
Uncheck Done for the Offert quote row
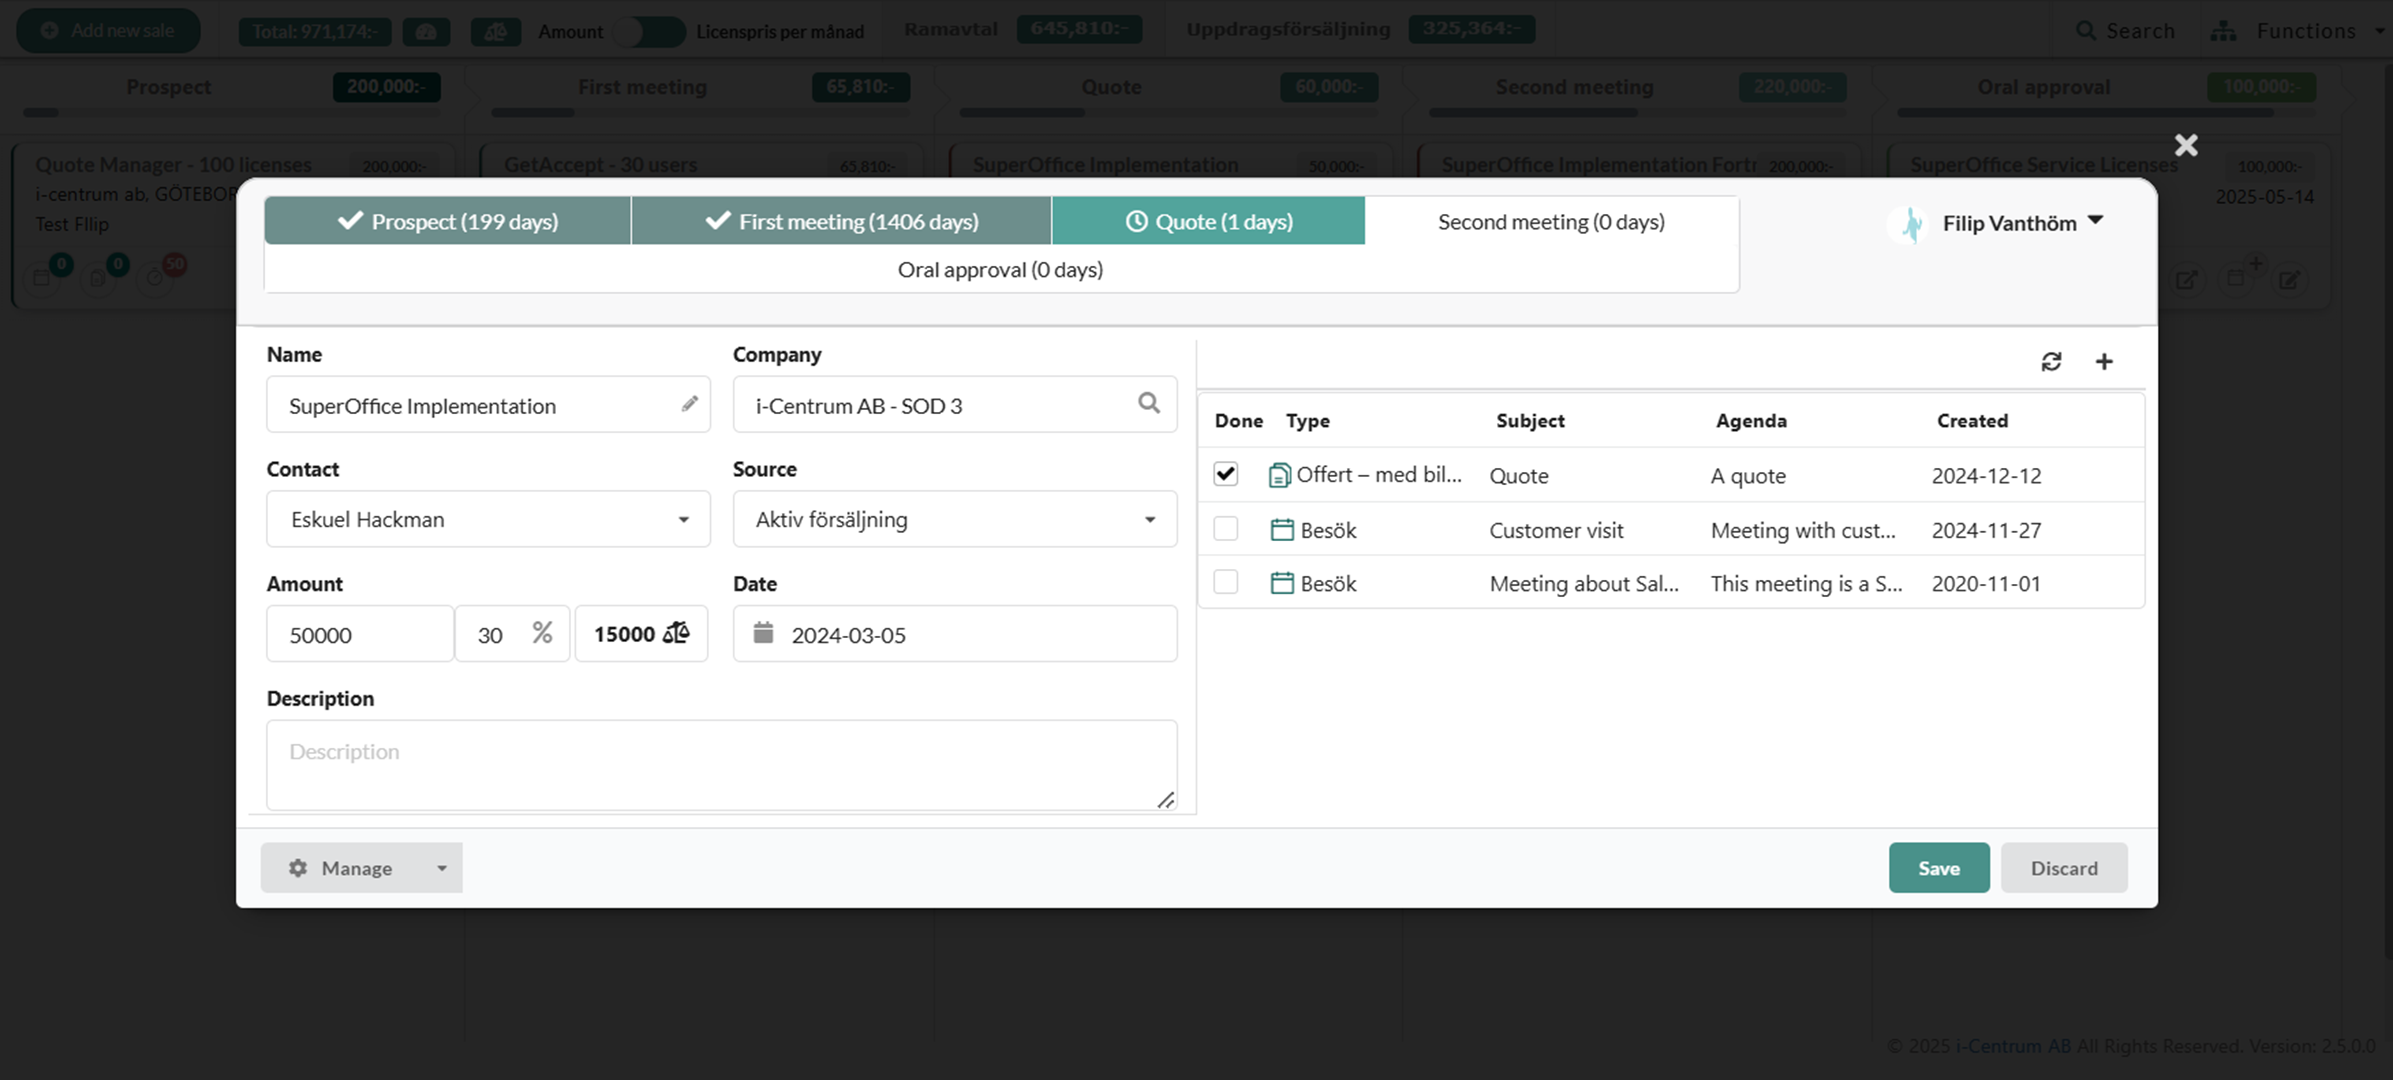coord(1226,474)
